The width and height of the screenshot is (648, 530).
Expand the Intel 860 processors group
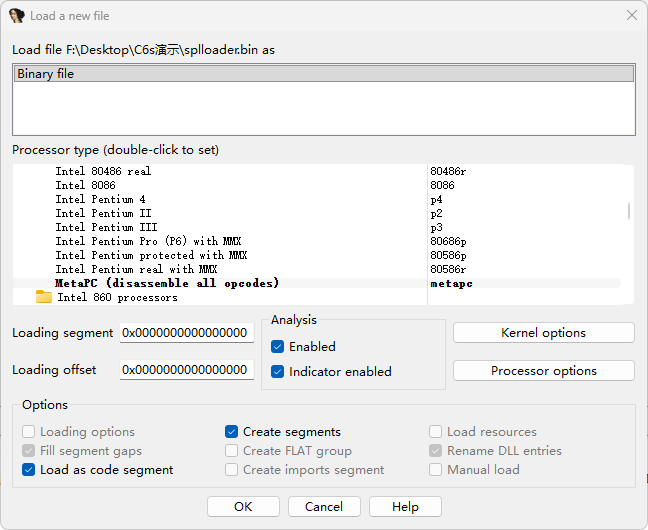(116, 297)
